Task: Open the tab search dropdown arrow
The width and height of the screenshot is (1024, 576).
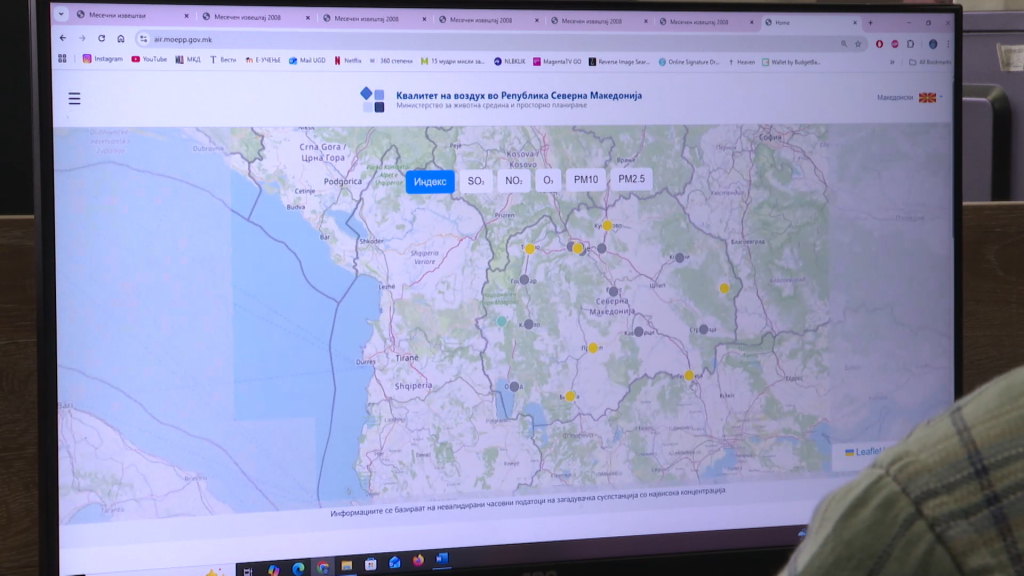Action: [x=62, y=15]
